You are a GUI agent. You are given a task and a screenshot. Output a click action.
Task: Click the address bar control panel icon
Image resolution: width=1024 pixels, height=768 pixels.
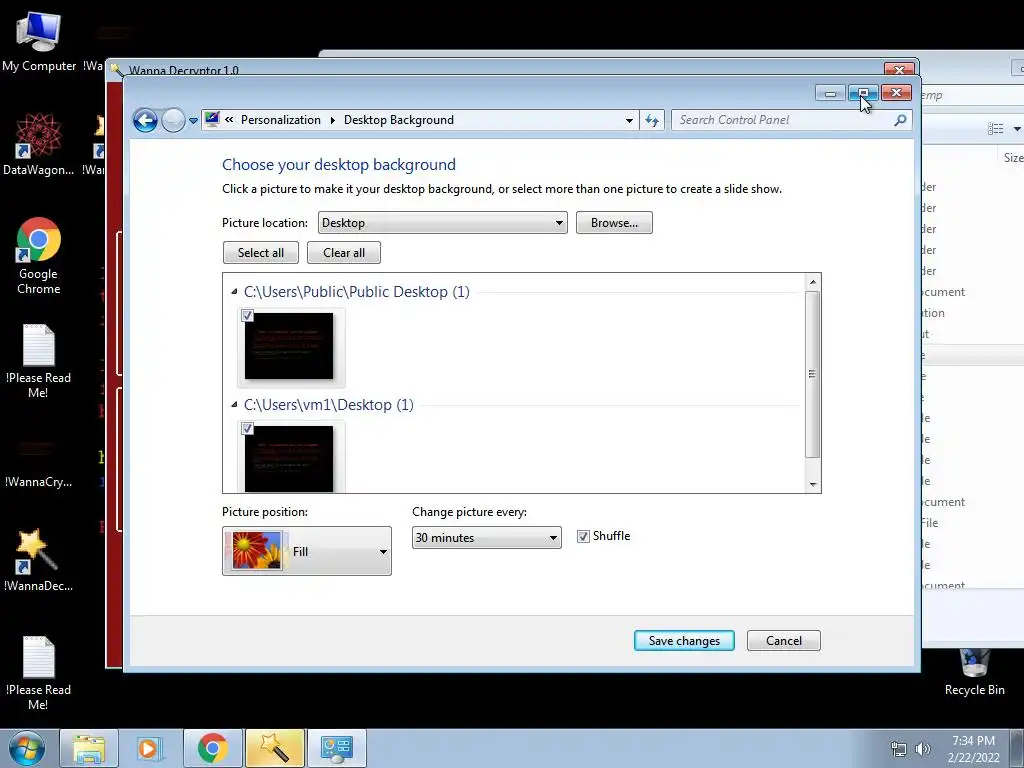click(212, 120)
